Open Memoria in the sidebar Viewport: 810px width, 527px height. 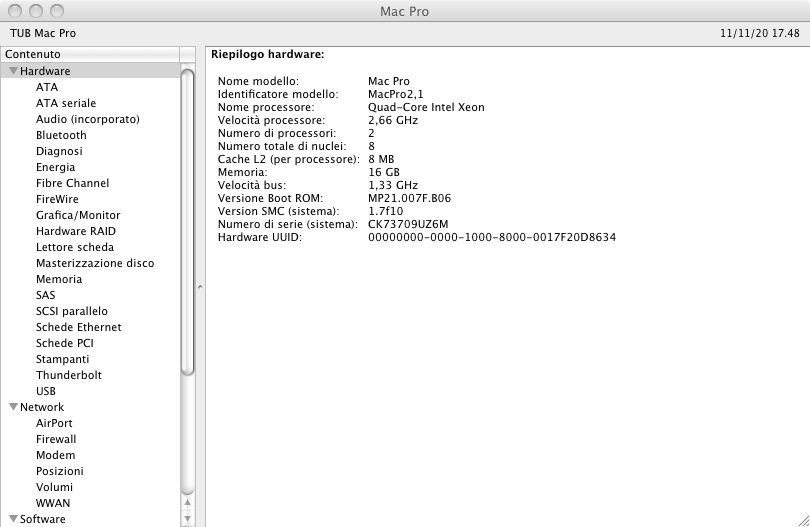[59, 280]
